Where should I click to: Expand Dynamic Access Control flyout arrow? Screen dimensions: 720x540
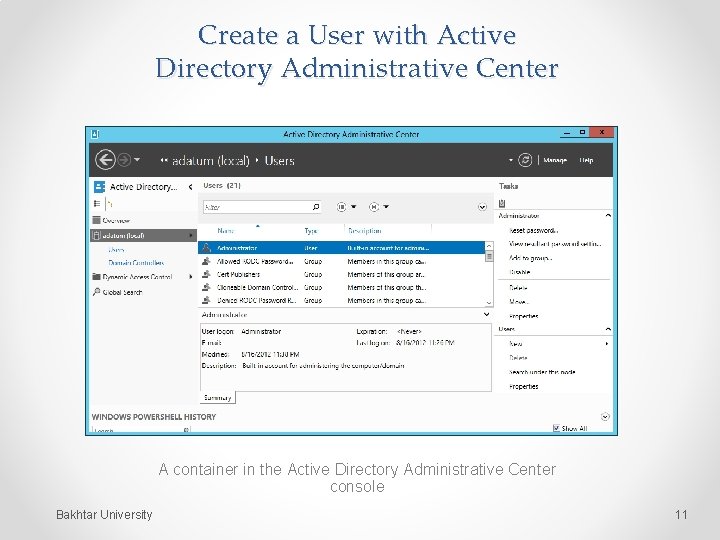coord(191,277)
